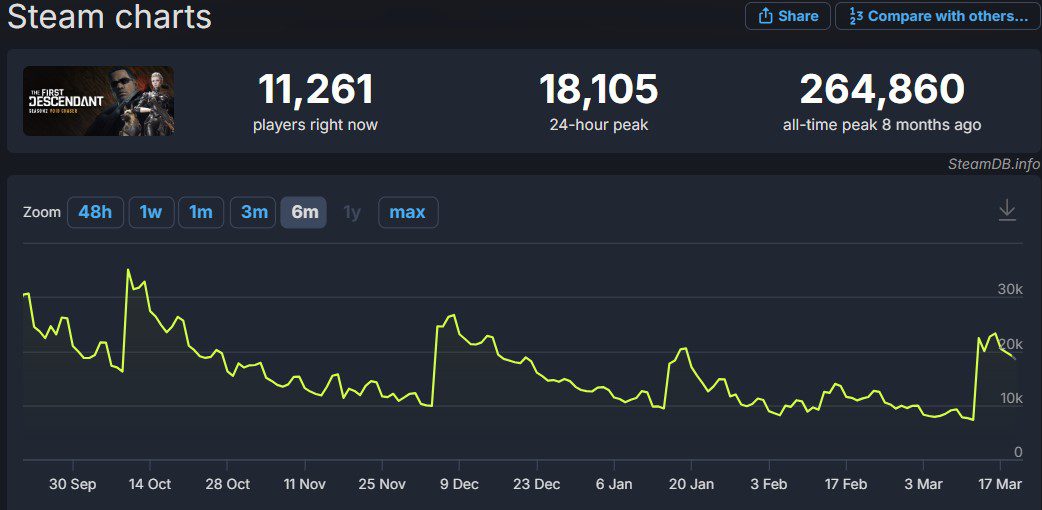Click the SteamDB.info watermark

[993, 164]
